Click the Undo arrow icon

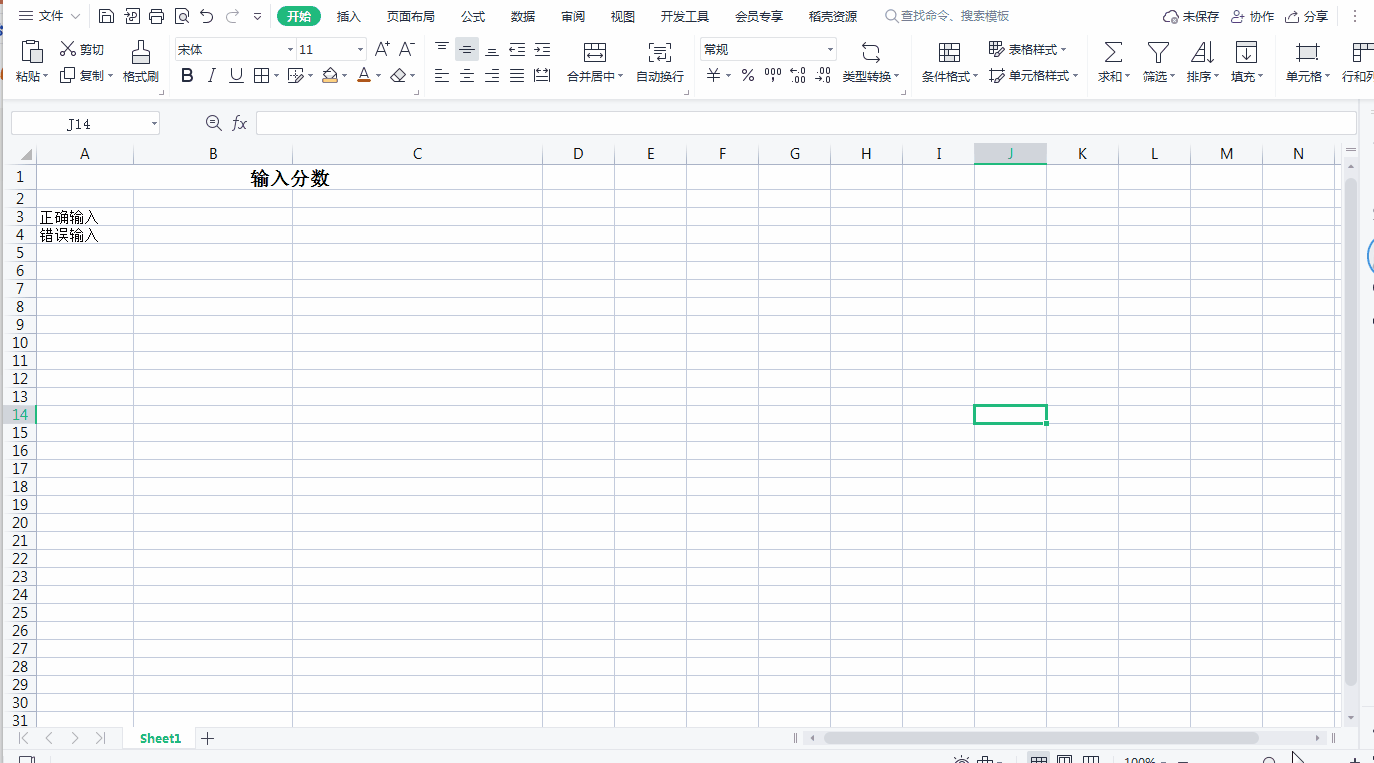click(206, 16)
